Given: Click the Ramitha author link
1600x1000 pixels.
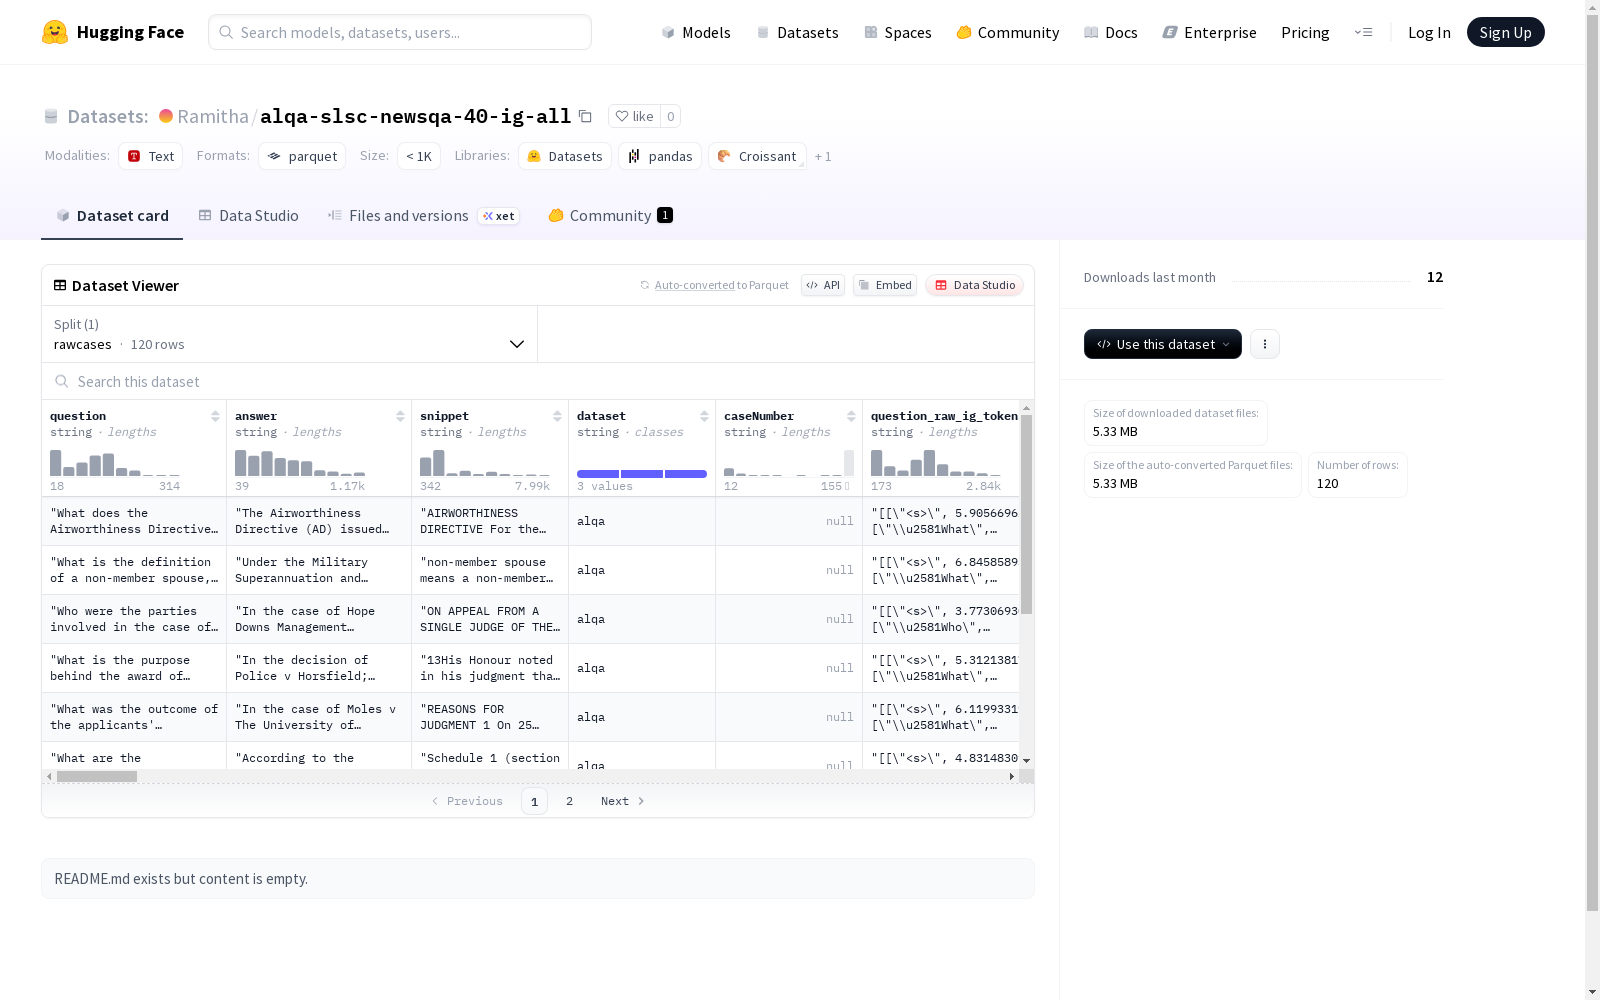Looking at the screenshot, I should coord(213,117).
